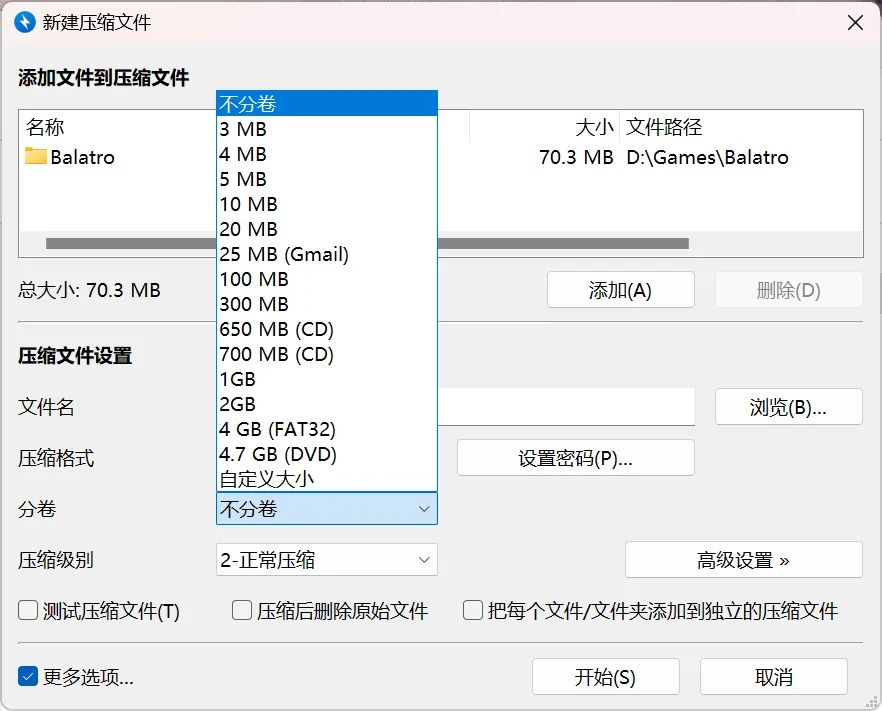882x711 pixels.
Task: Choose 3 MB split size
Action: click(x=327, y=129)
